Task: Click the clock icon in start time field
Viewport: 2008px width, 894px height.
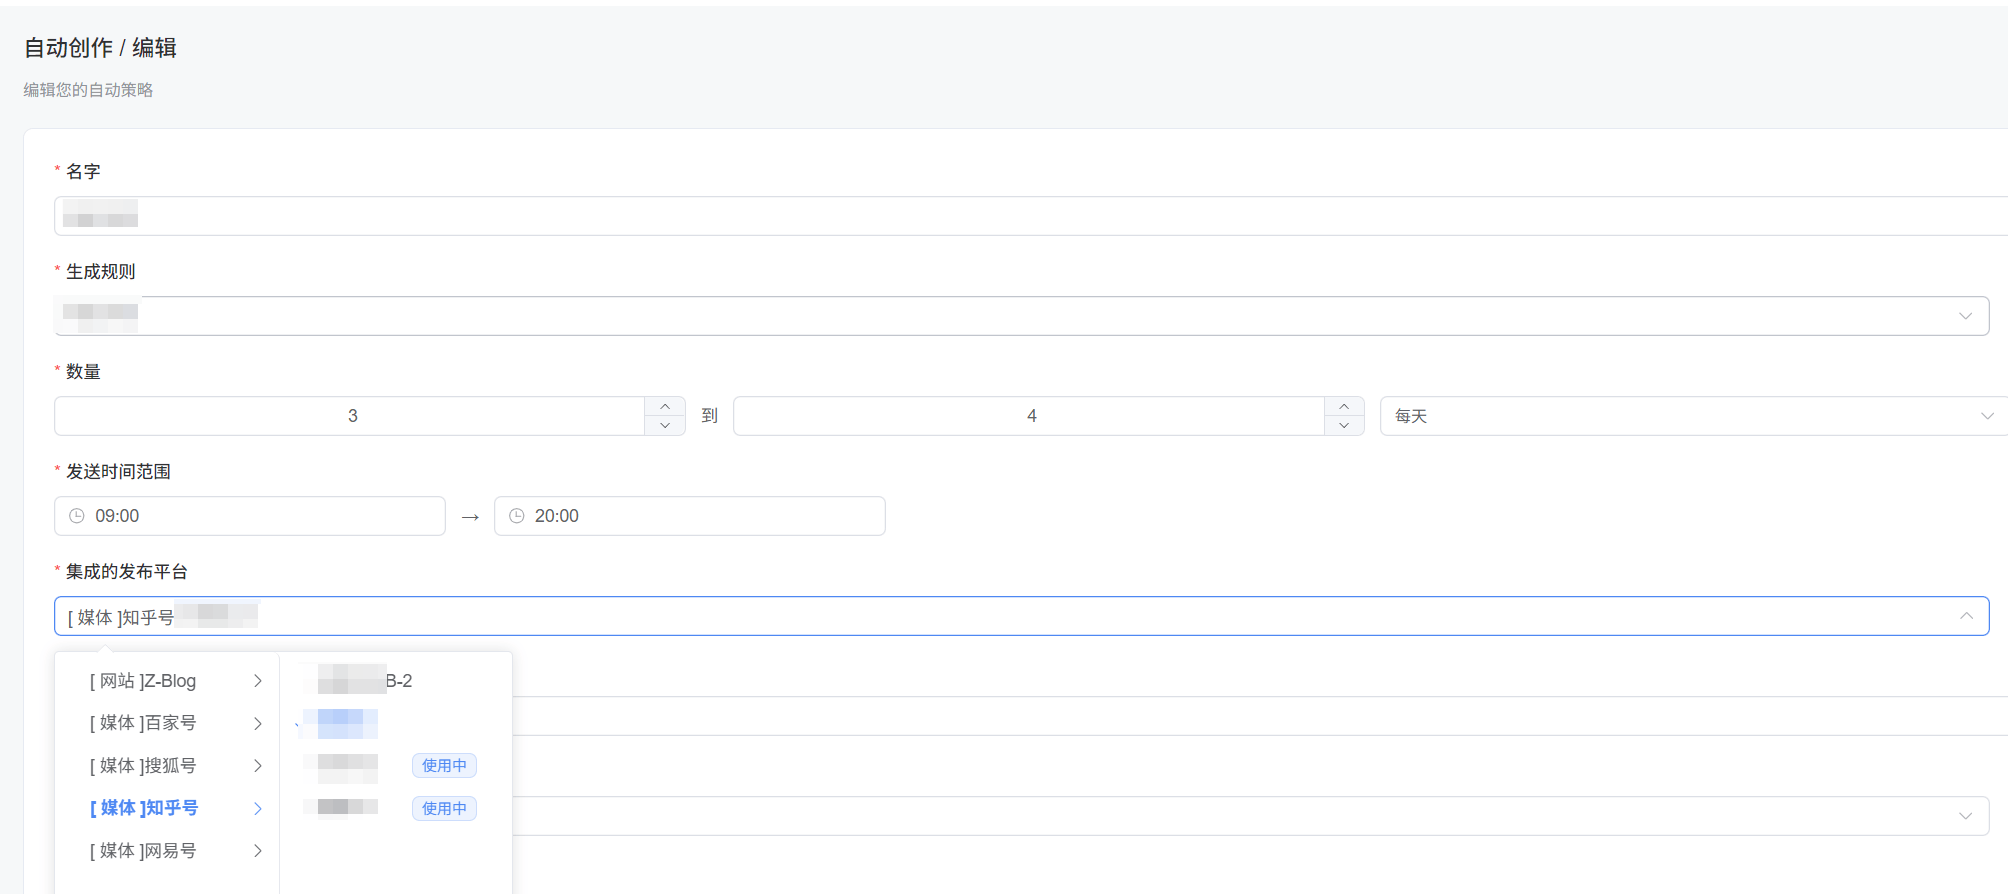Action: tap(77, 516)
